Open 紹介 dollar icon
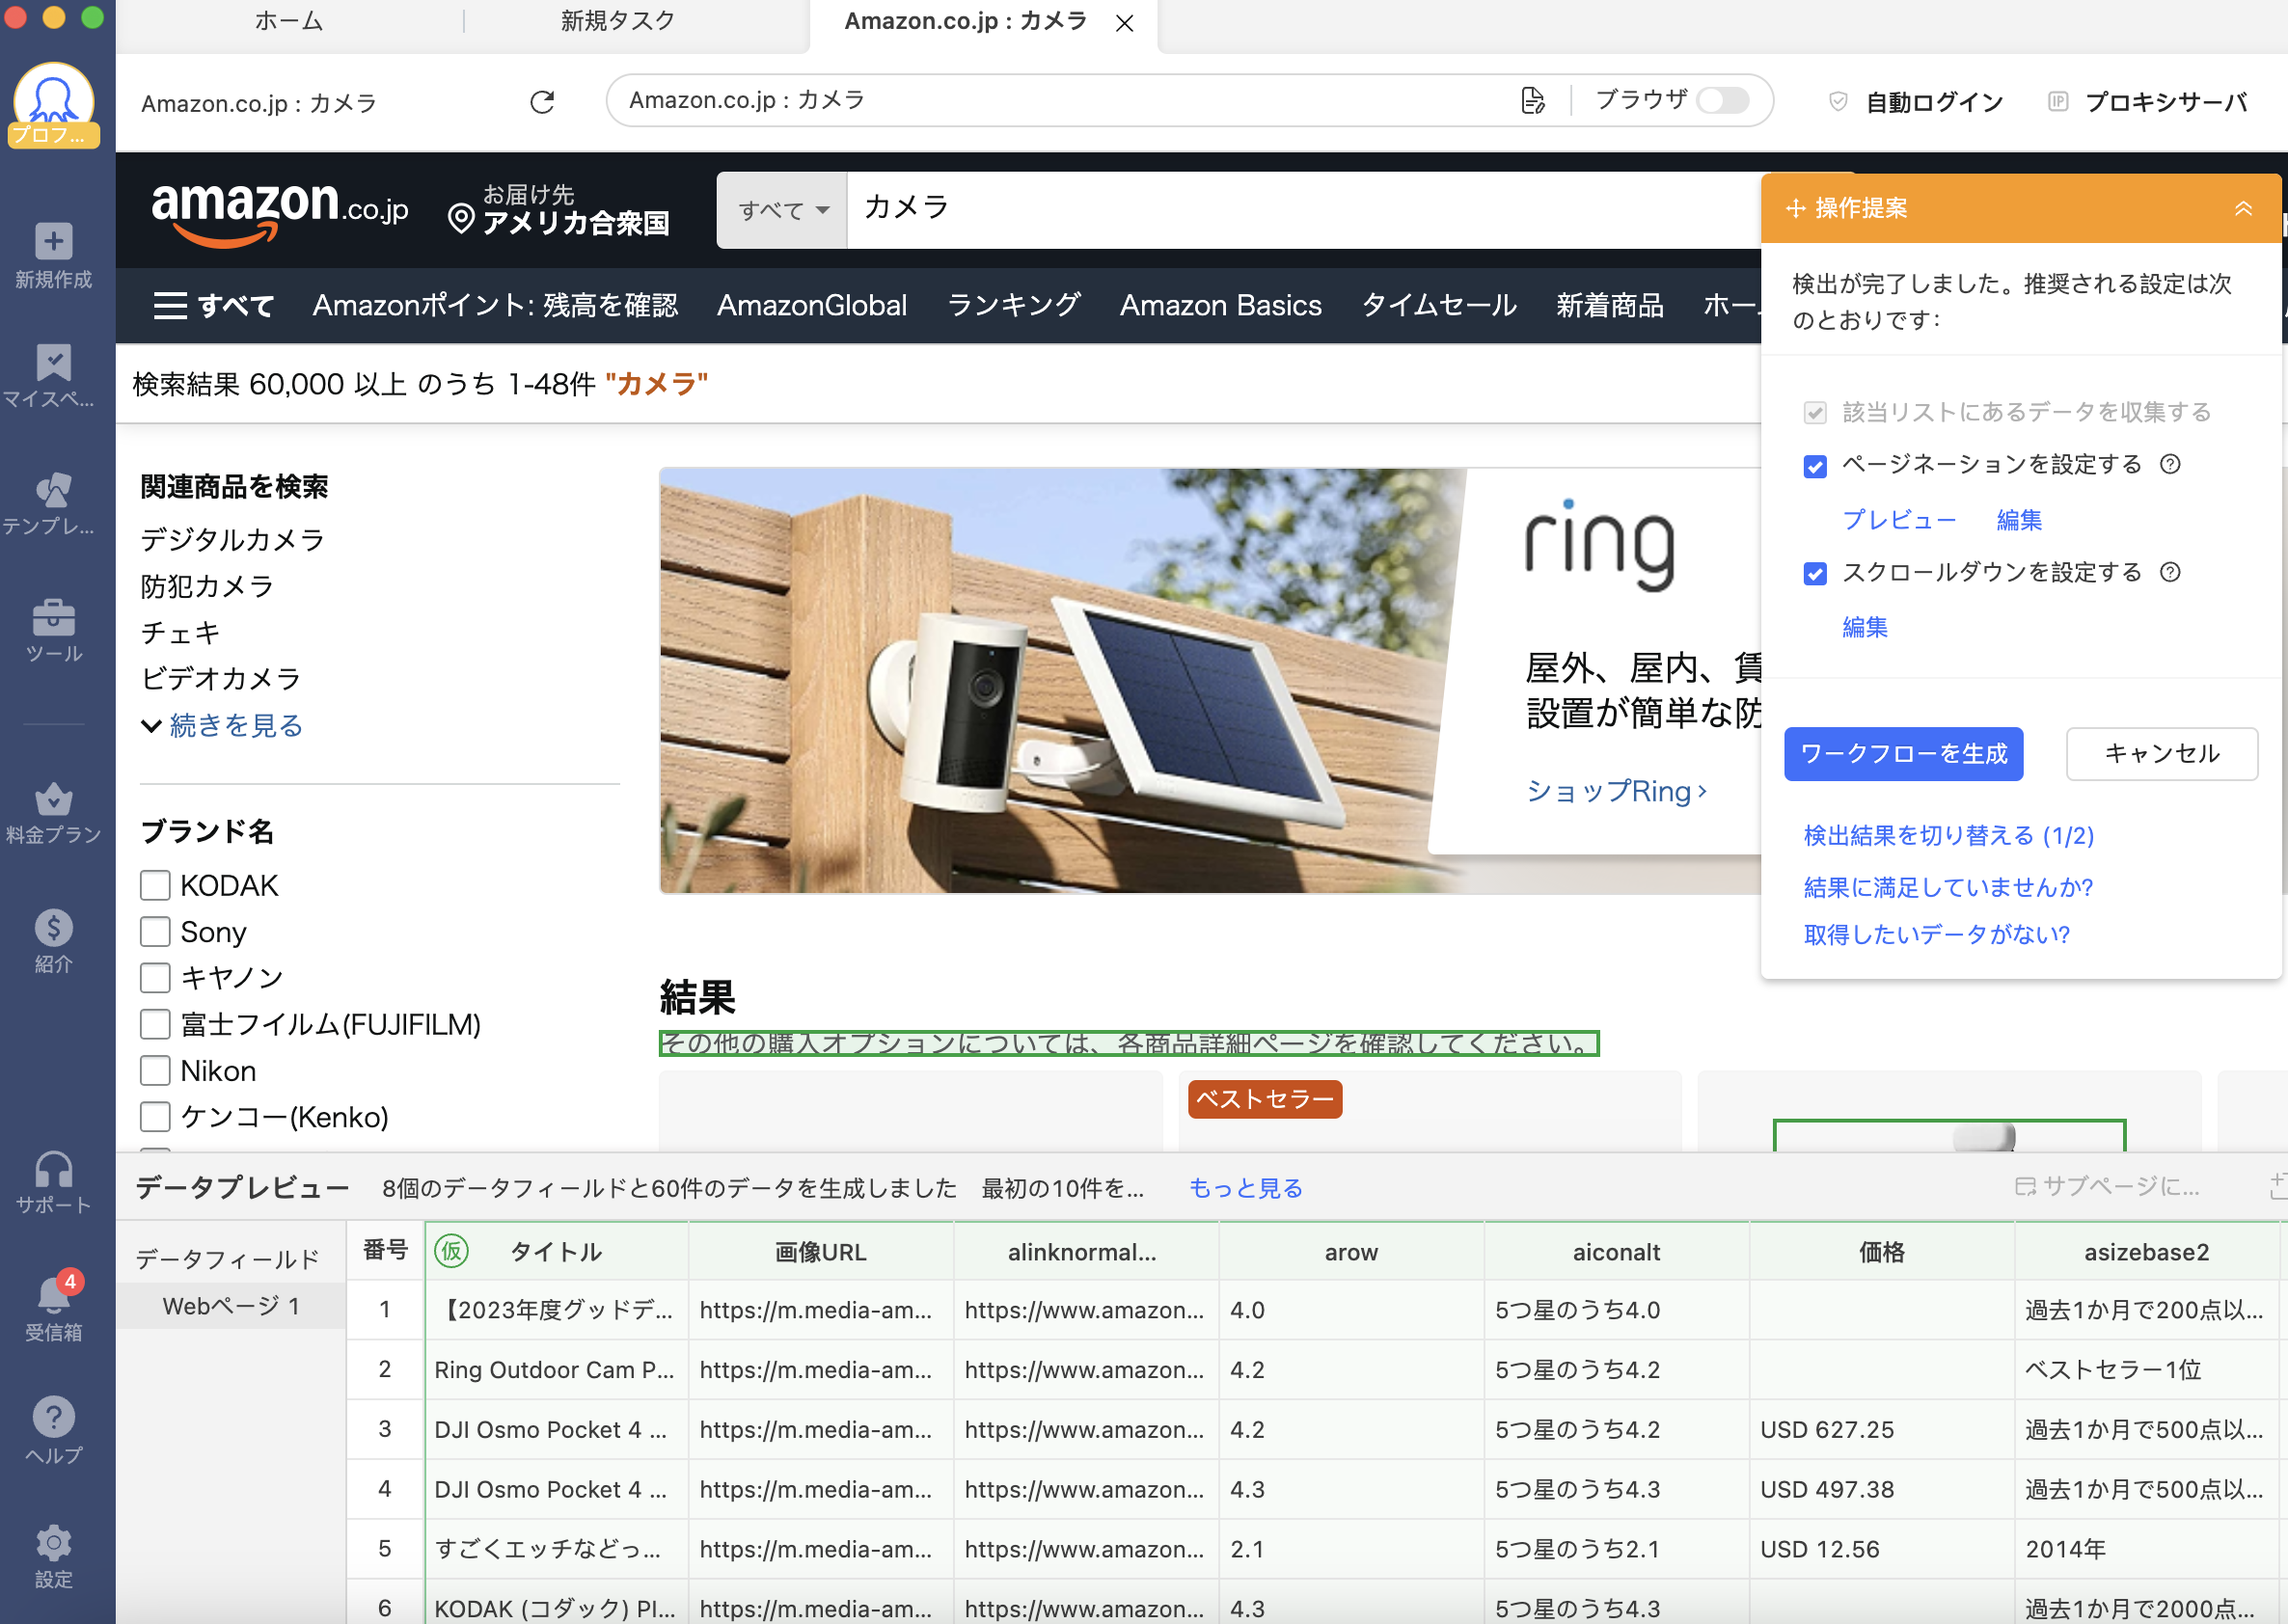Image resolution: width=2288 pixels, height=1624 pixels. pos(54,927)
